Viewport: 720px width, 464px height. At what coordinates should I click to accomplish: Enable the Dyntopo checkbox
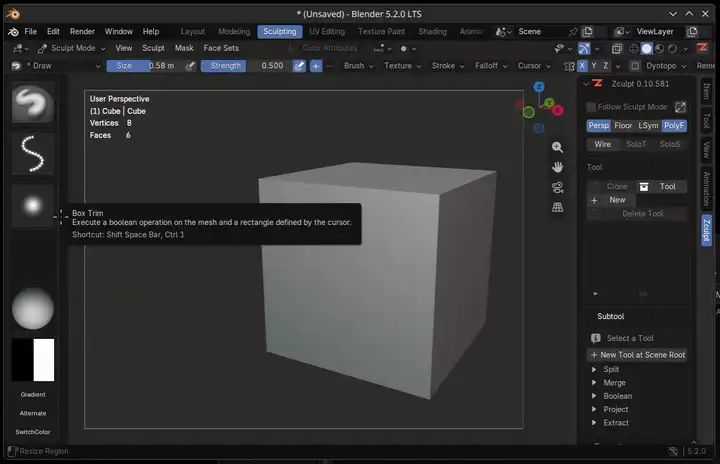[635, 66]
